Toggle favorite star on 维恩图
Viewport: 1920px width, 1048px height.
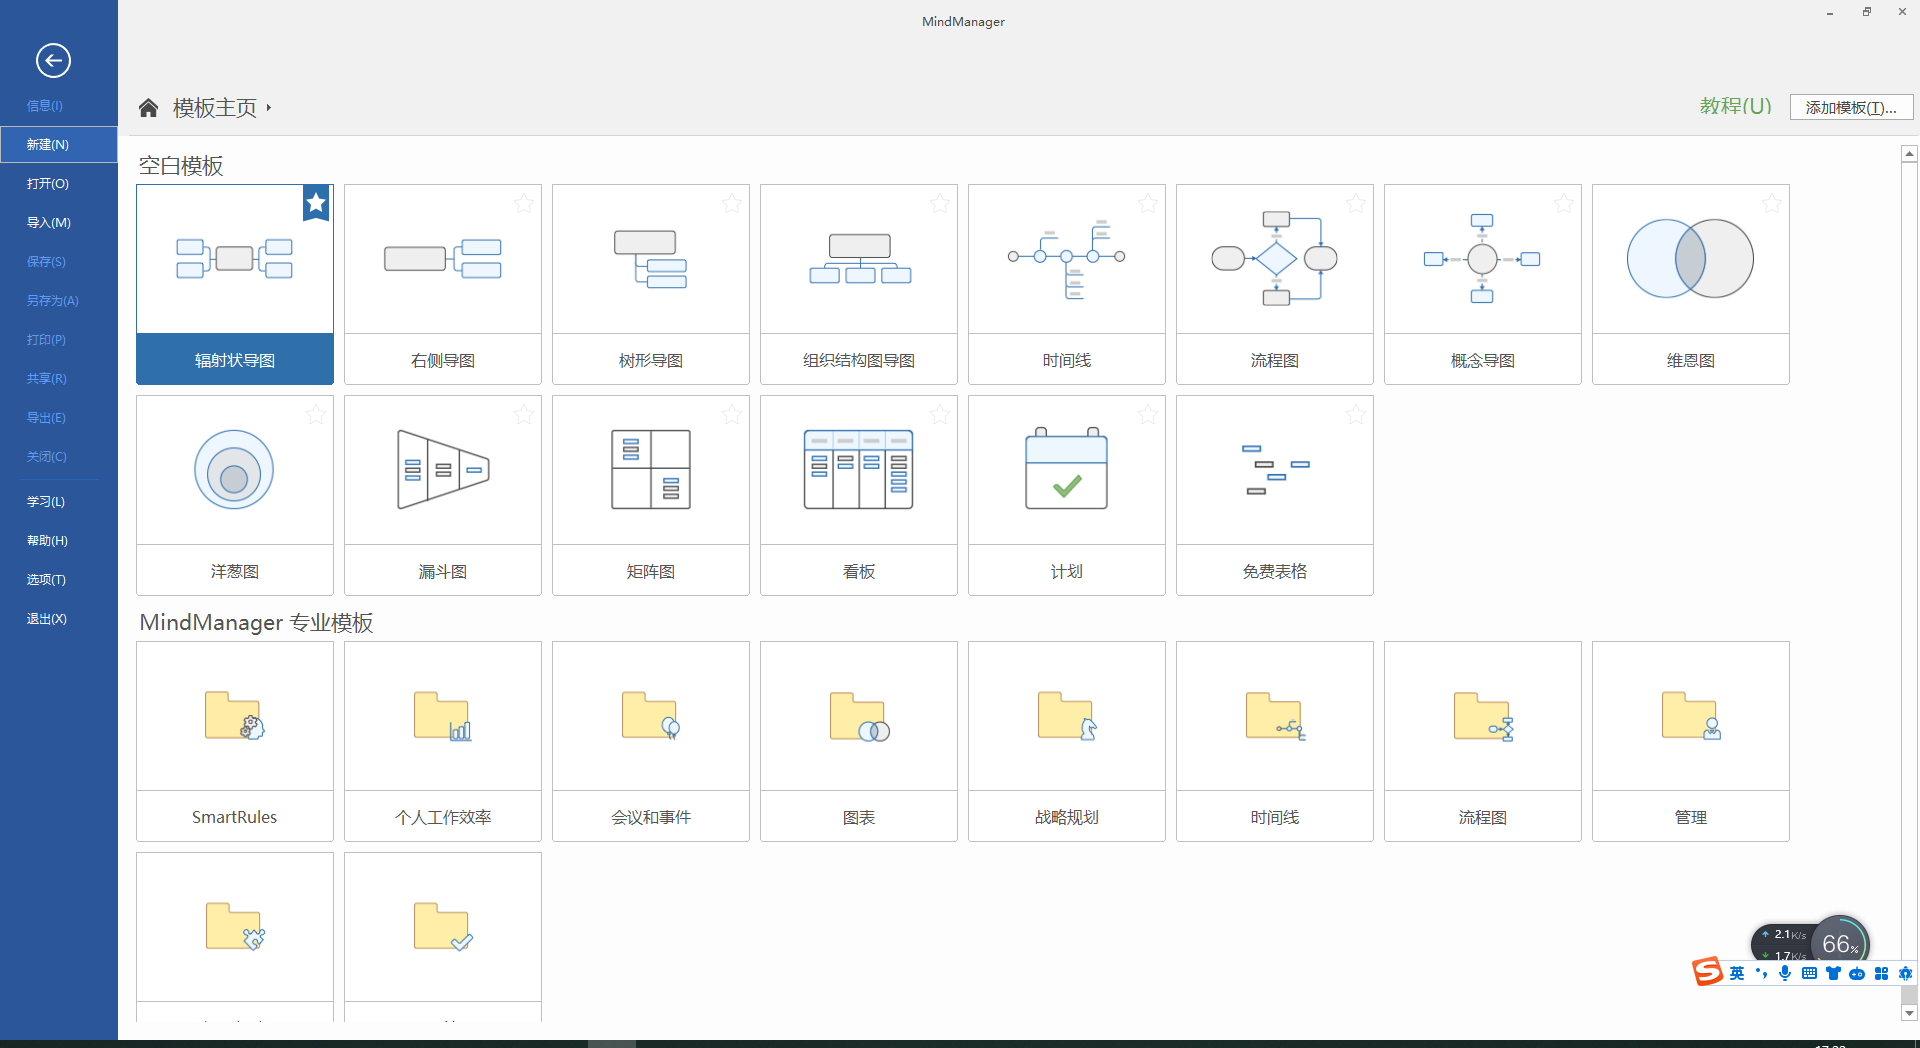click(1772, 203)
